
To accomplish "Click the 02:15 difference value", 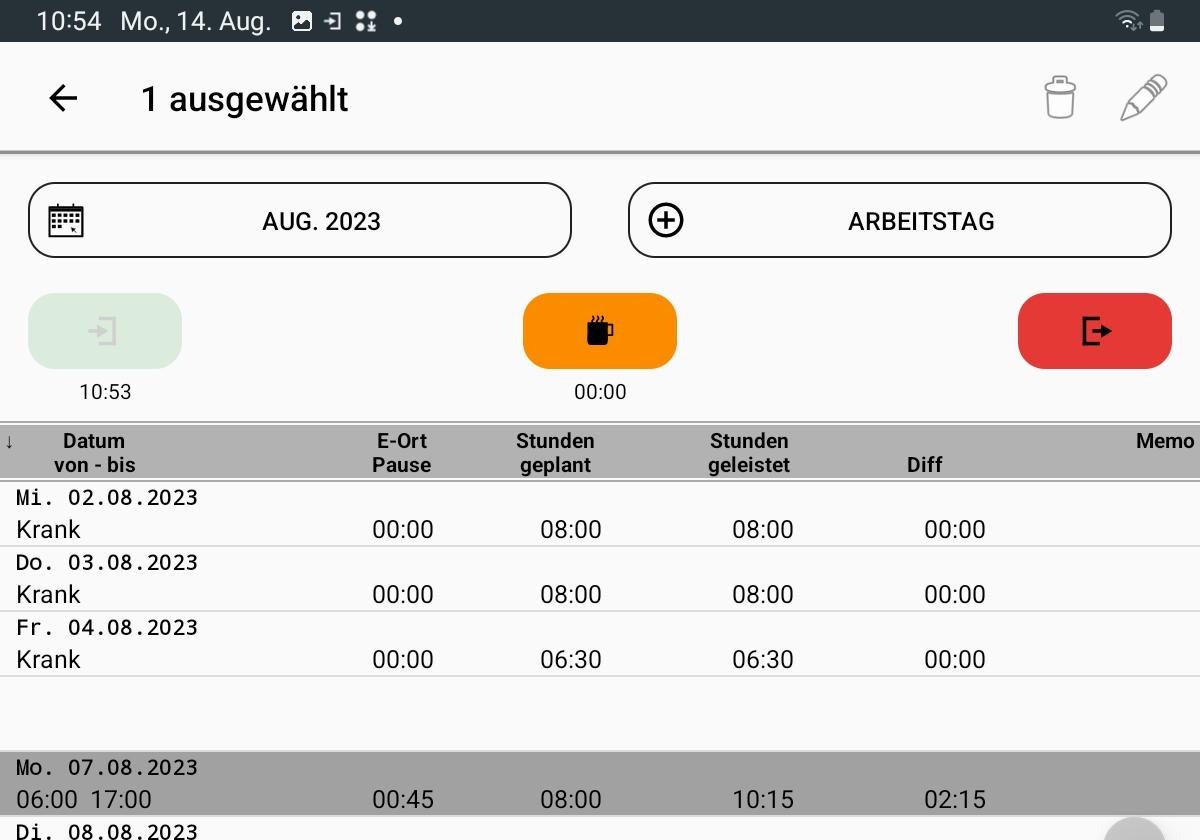I will [x=955, y=799].
